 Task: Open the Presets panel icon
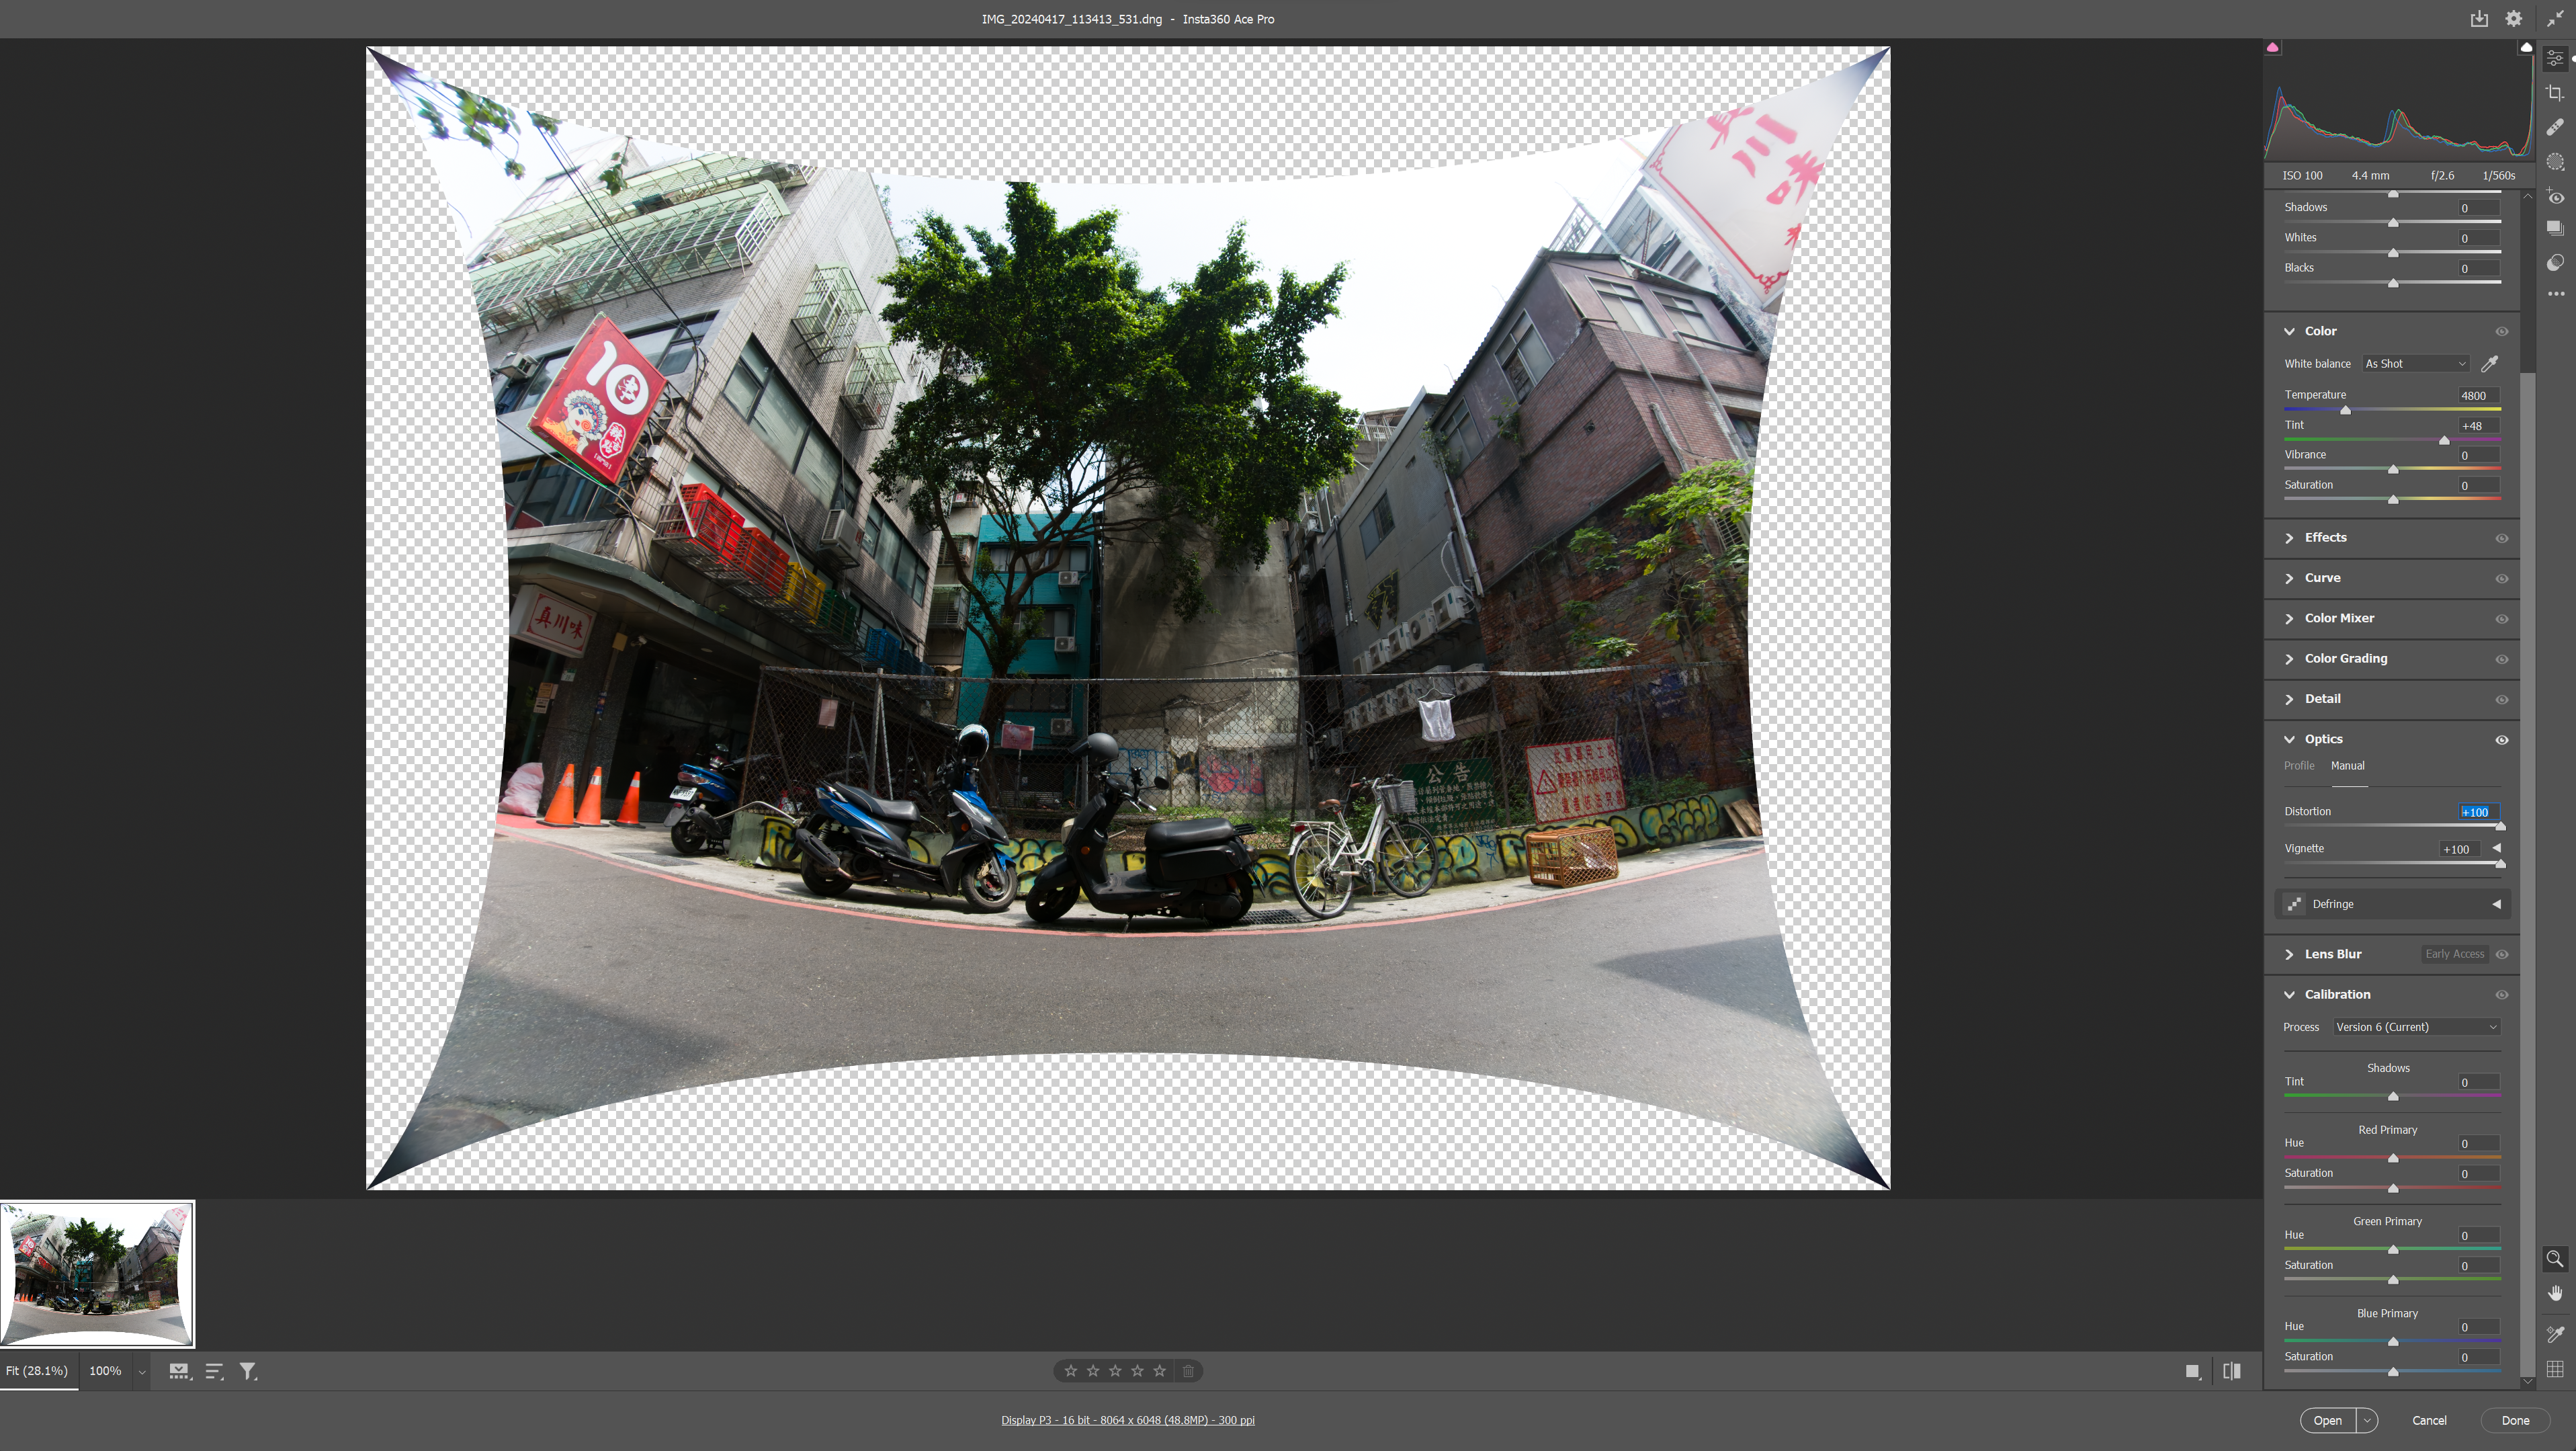[2555, 262]
